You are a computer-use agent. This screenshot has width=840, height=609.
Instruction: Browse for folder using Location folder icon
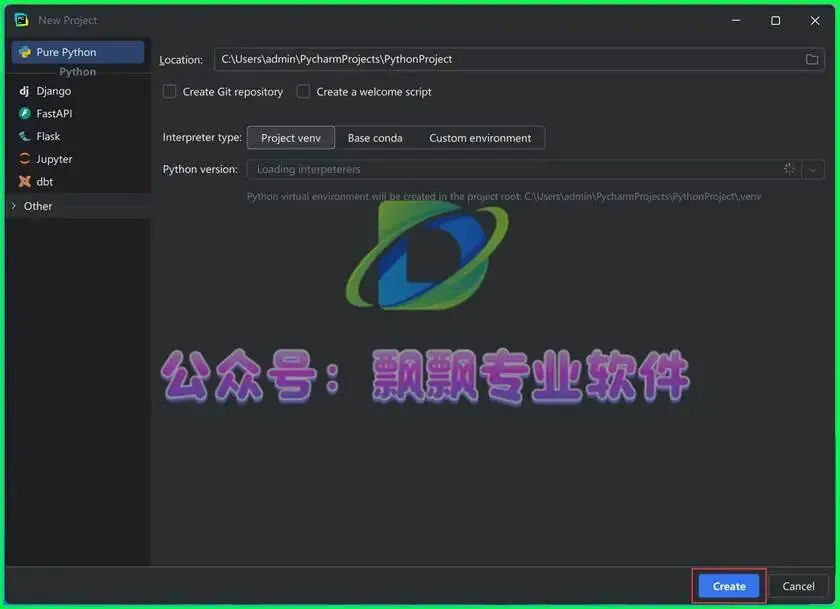coord(812,59)
